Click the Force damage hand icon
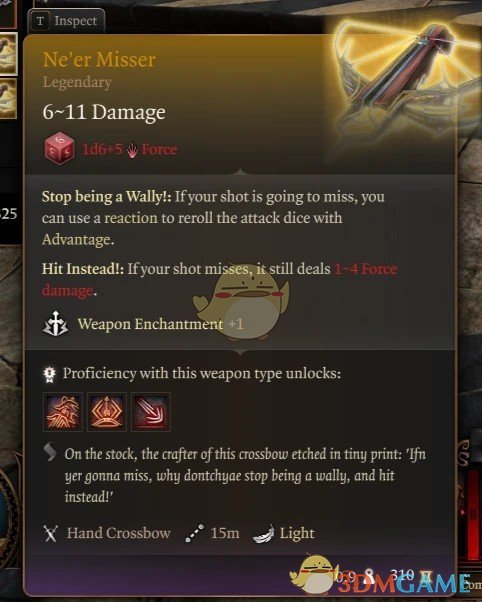This screenshot has width=482, height=602. click(132, 150)
